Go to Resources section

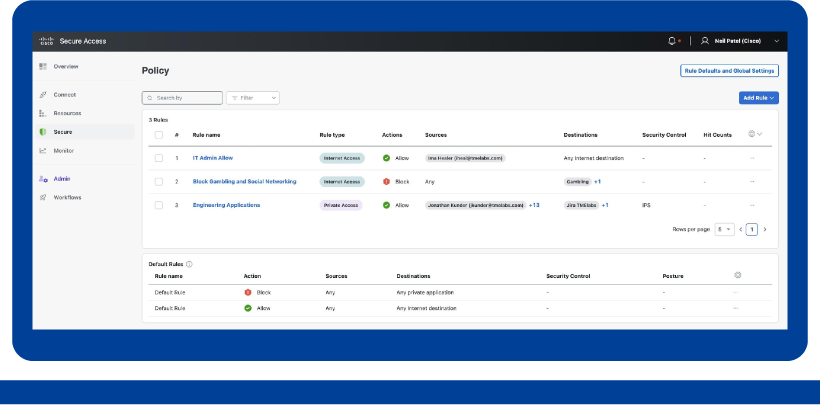click(x=67, y=113)
